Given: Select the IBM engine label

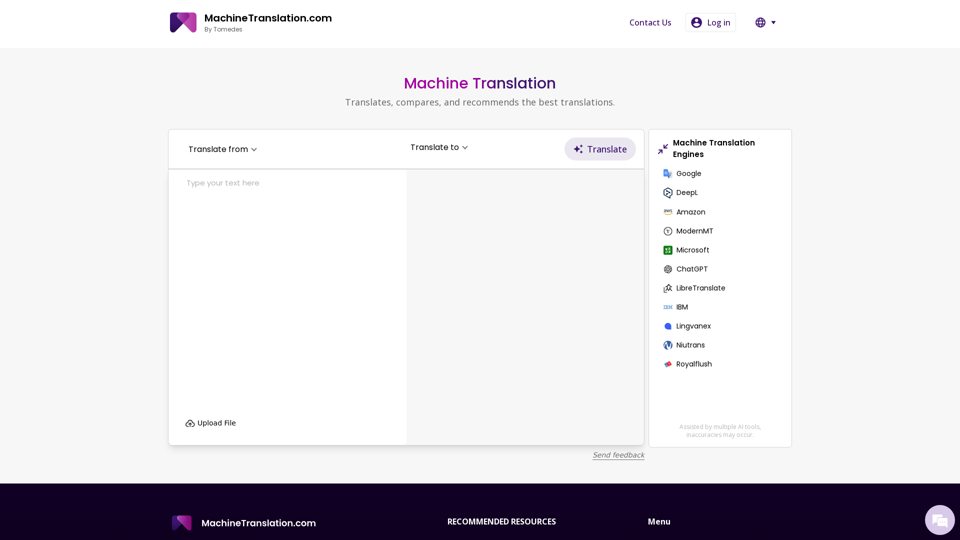Looking at the screenshot, I should point(682,307).
